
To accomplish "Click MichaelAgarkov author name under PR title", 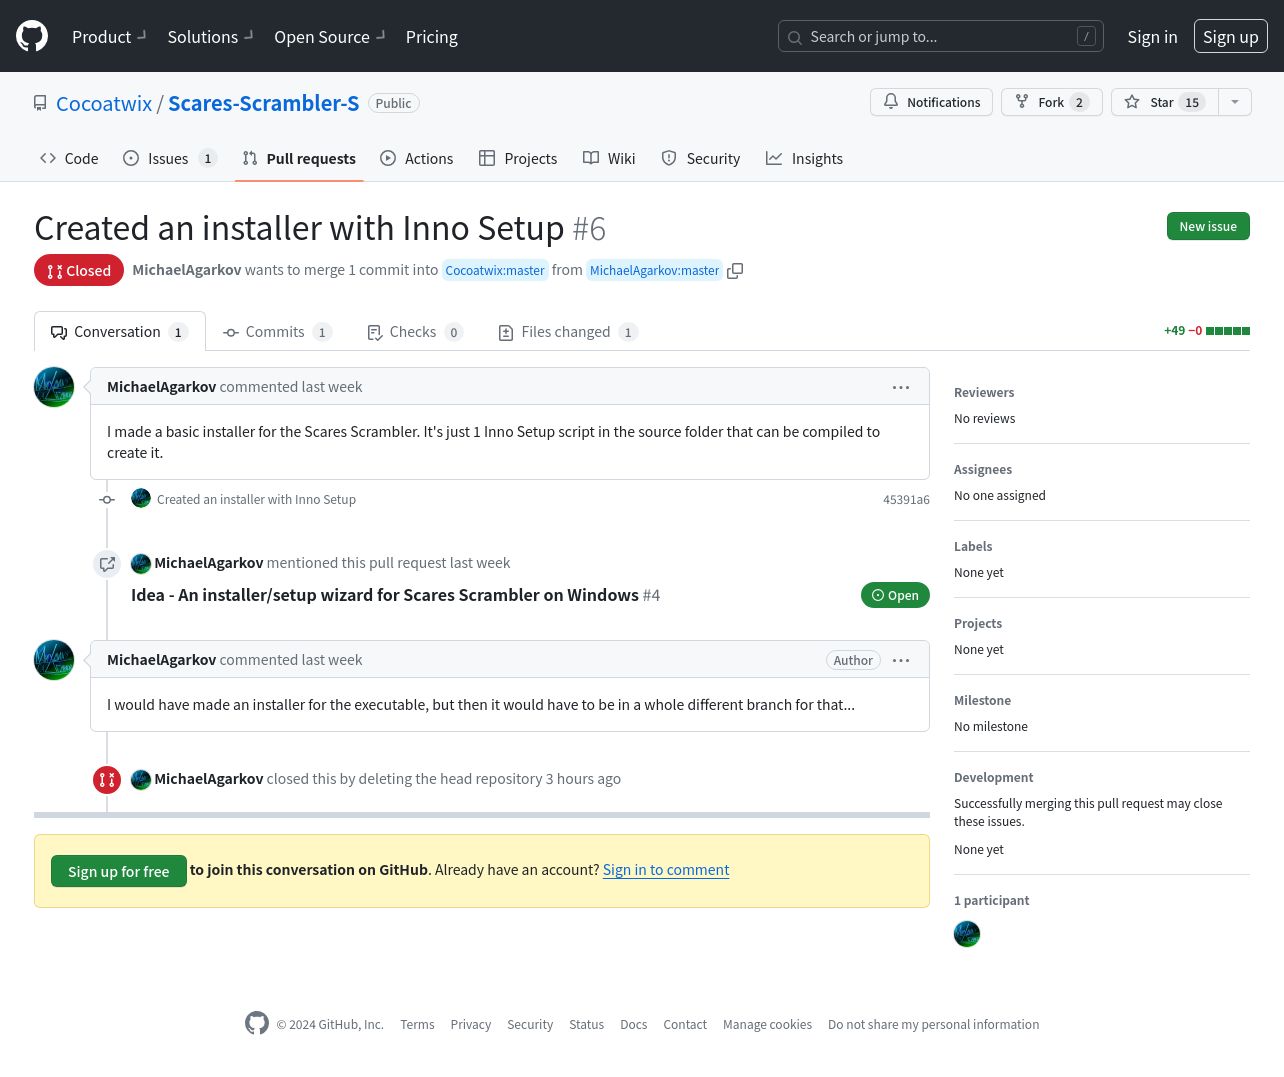I will [187, 270].
